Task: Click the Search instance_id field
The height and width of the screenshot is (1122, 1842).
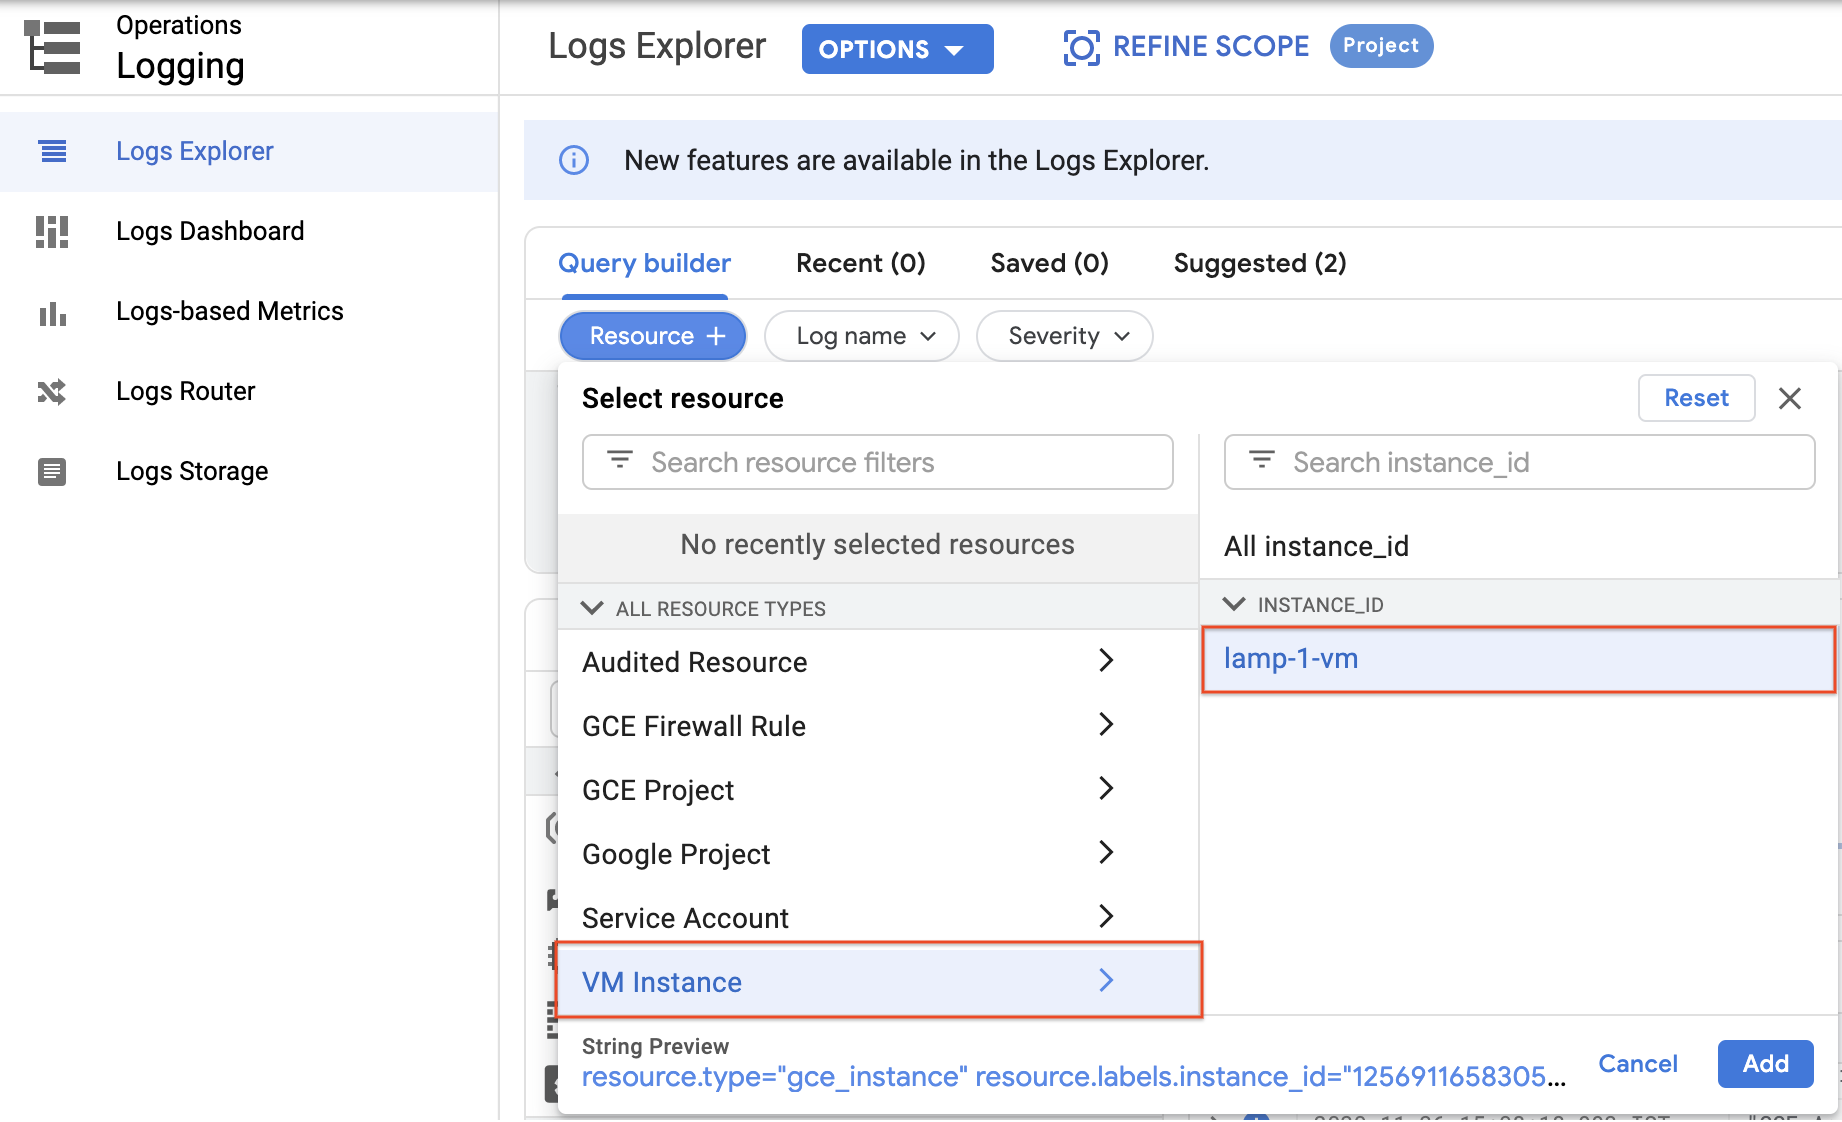Action: [x=1519, y=462]
